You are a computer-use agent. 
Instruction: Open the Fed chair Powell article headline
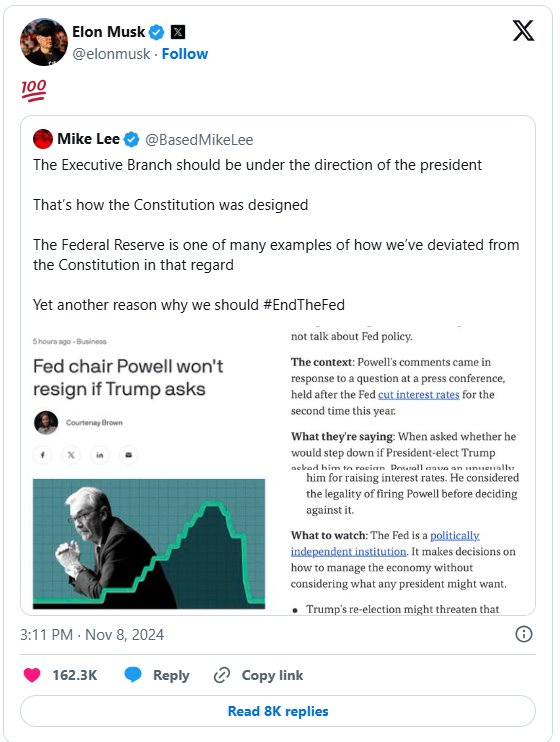click(x=128, y=378)
